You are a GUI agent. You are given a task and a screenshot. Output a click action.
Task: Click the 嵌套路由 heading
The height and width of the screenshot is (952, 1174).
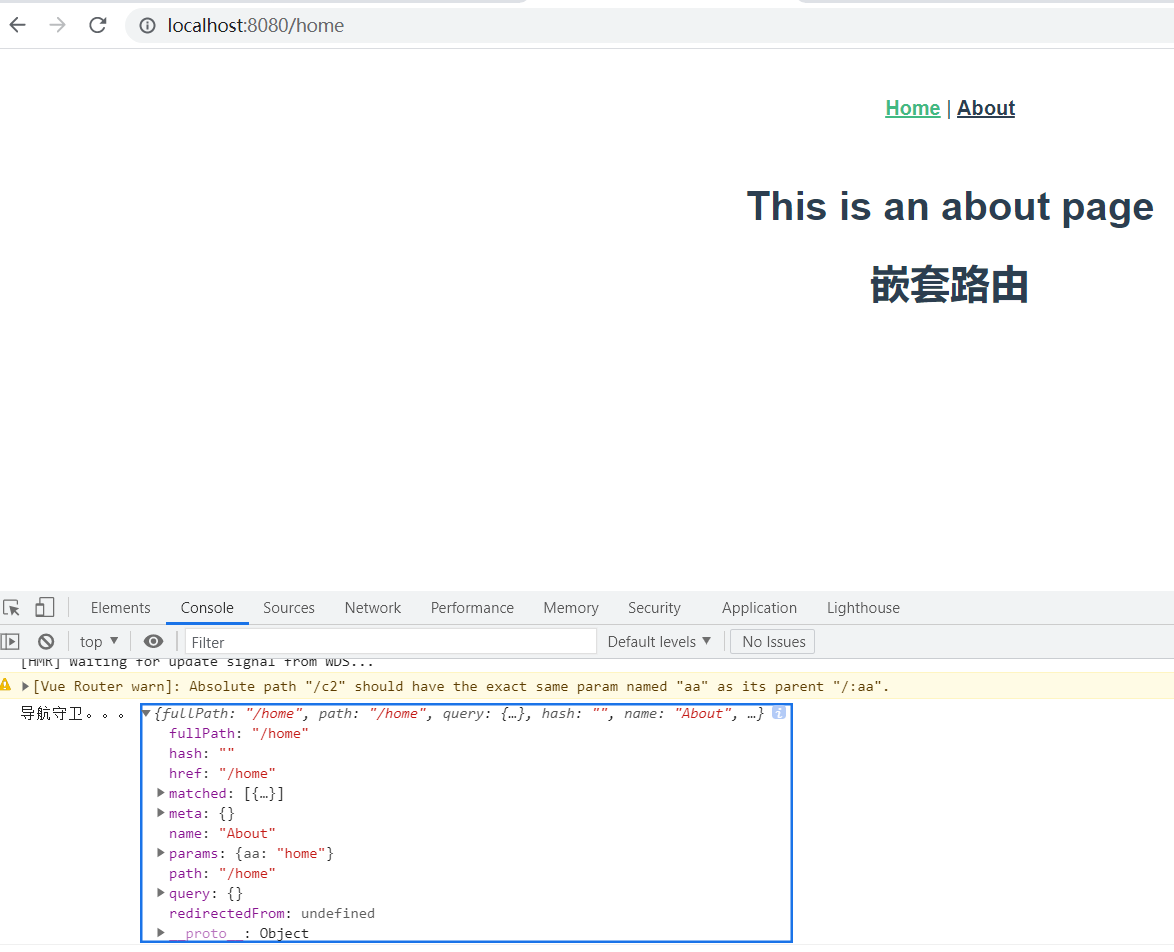pyautogui.click(x=949, y=285)
